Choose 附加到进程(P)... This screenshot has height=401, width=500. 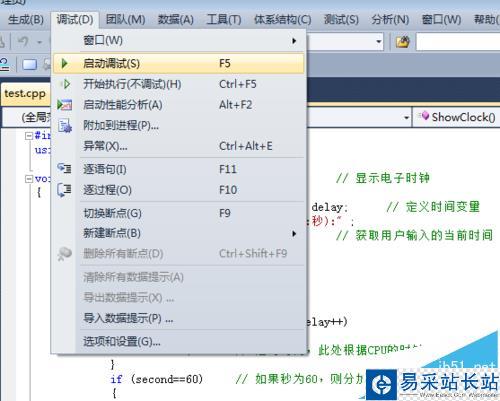tap(179, 125)
